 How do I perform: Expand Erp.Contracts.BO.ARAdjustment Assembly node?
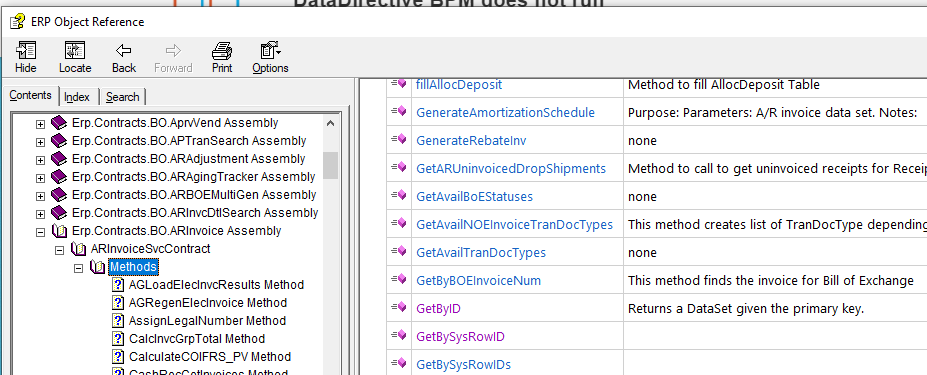click(40, 160)
